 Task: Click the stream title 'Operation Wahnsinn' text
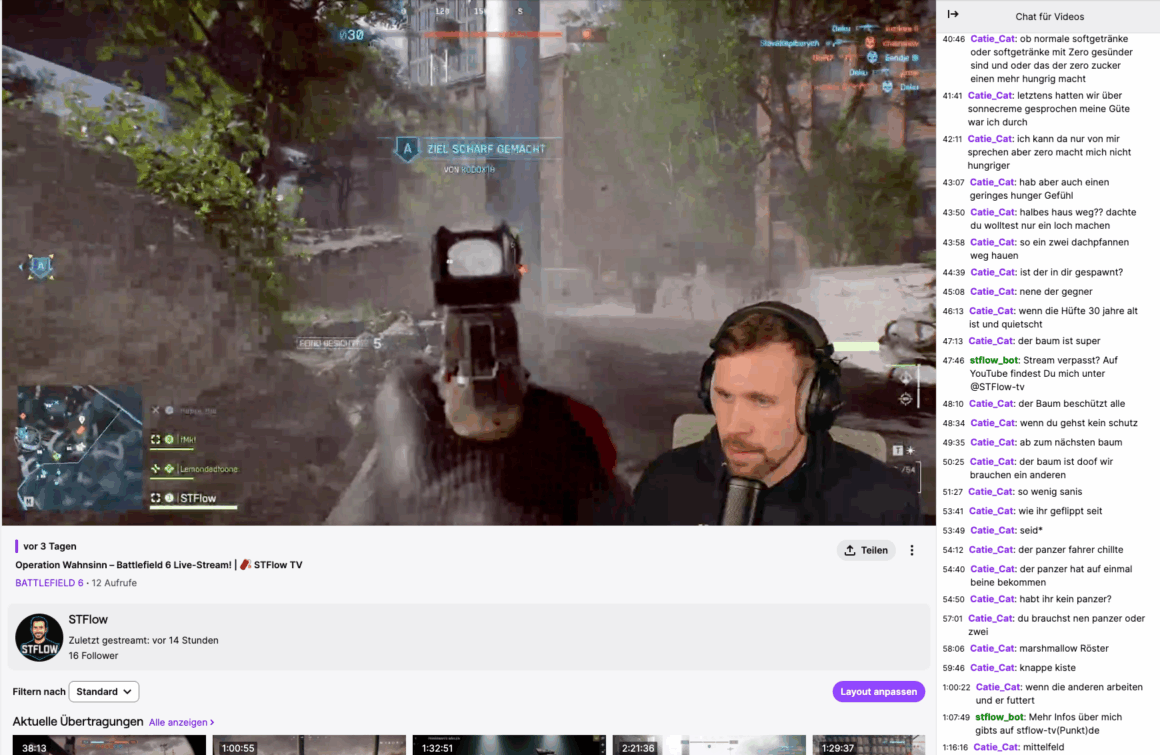point(159,565)
